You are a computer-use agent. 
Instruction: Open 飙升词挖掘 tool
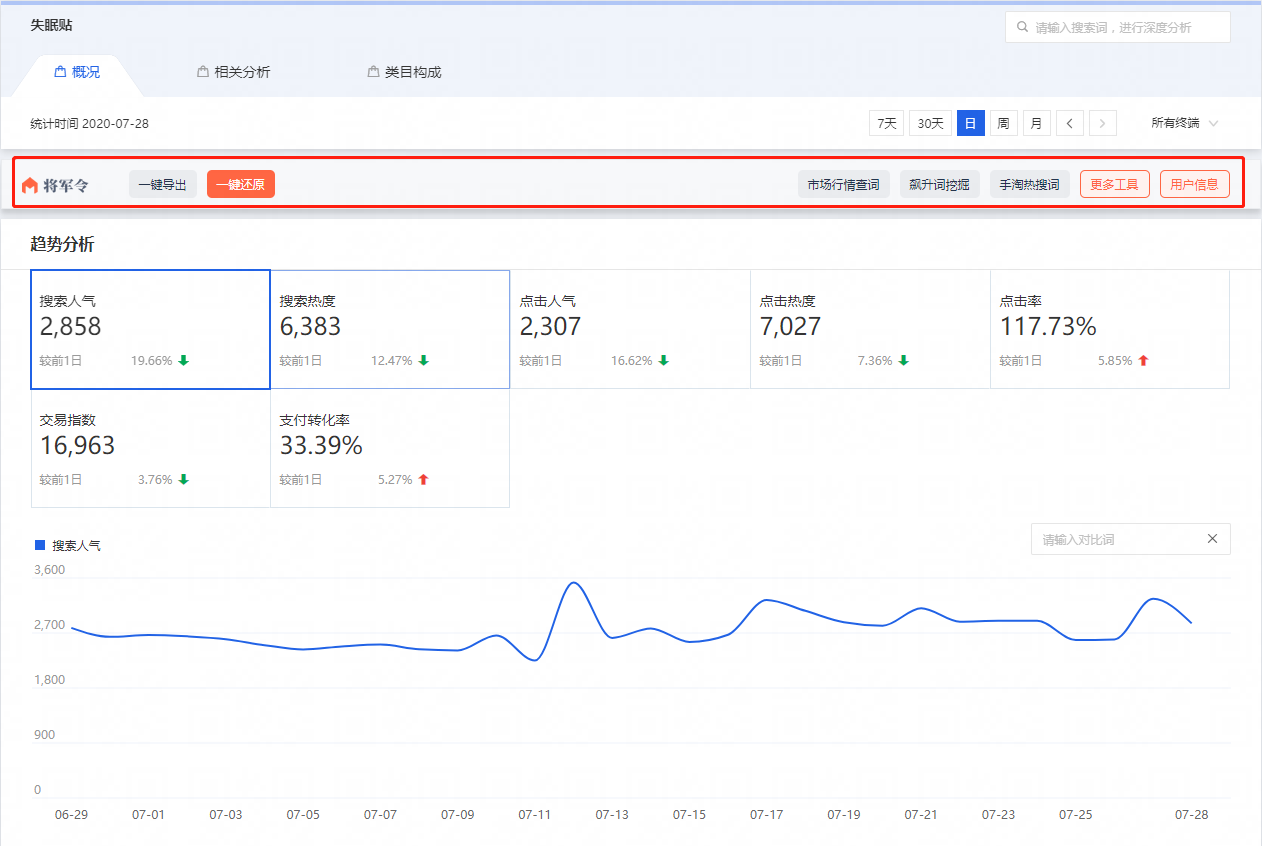coord(940,185)
